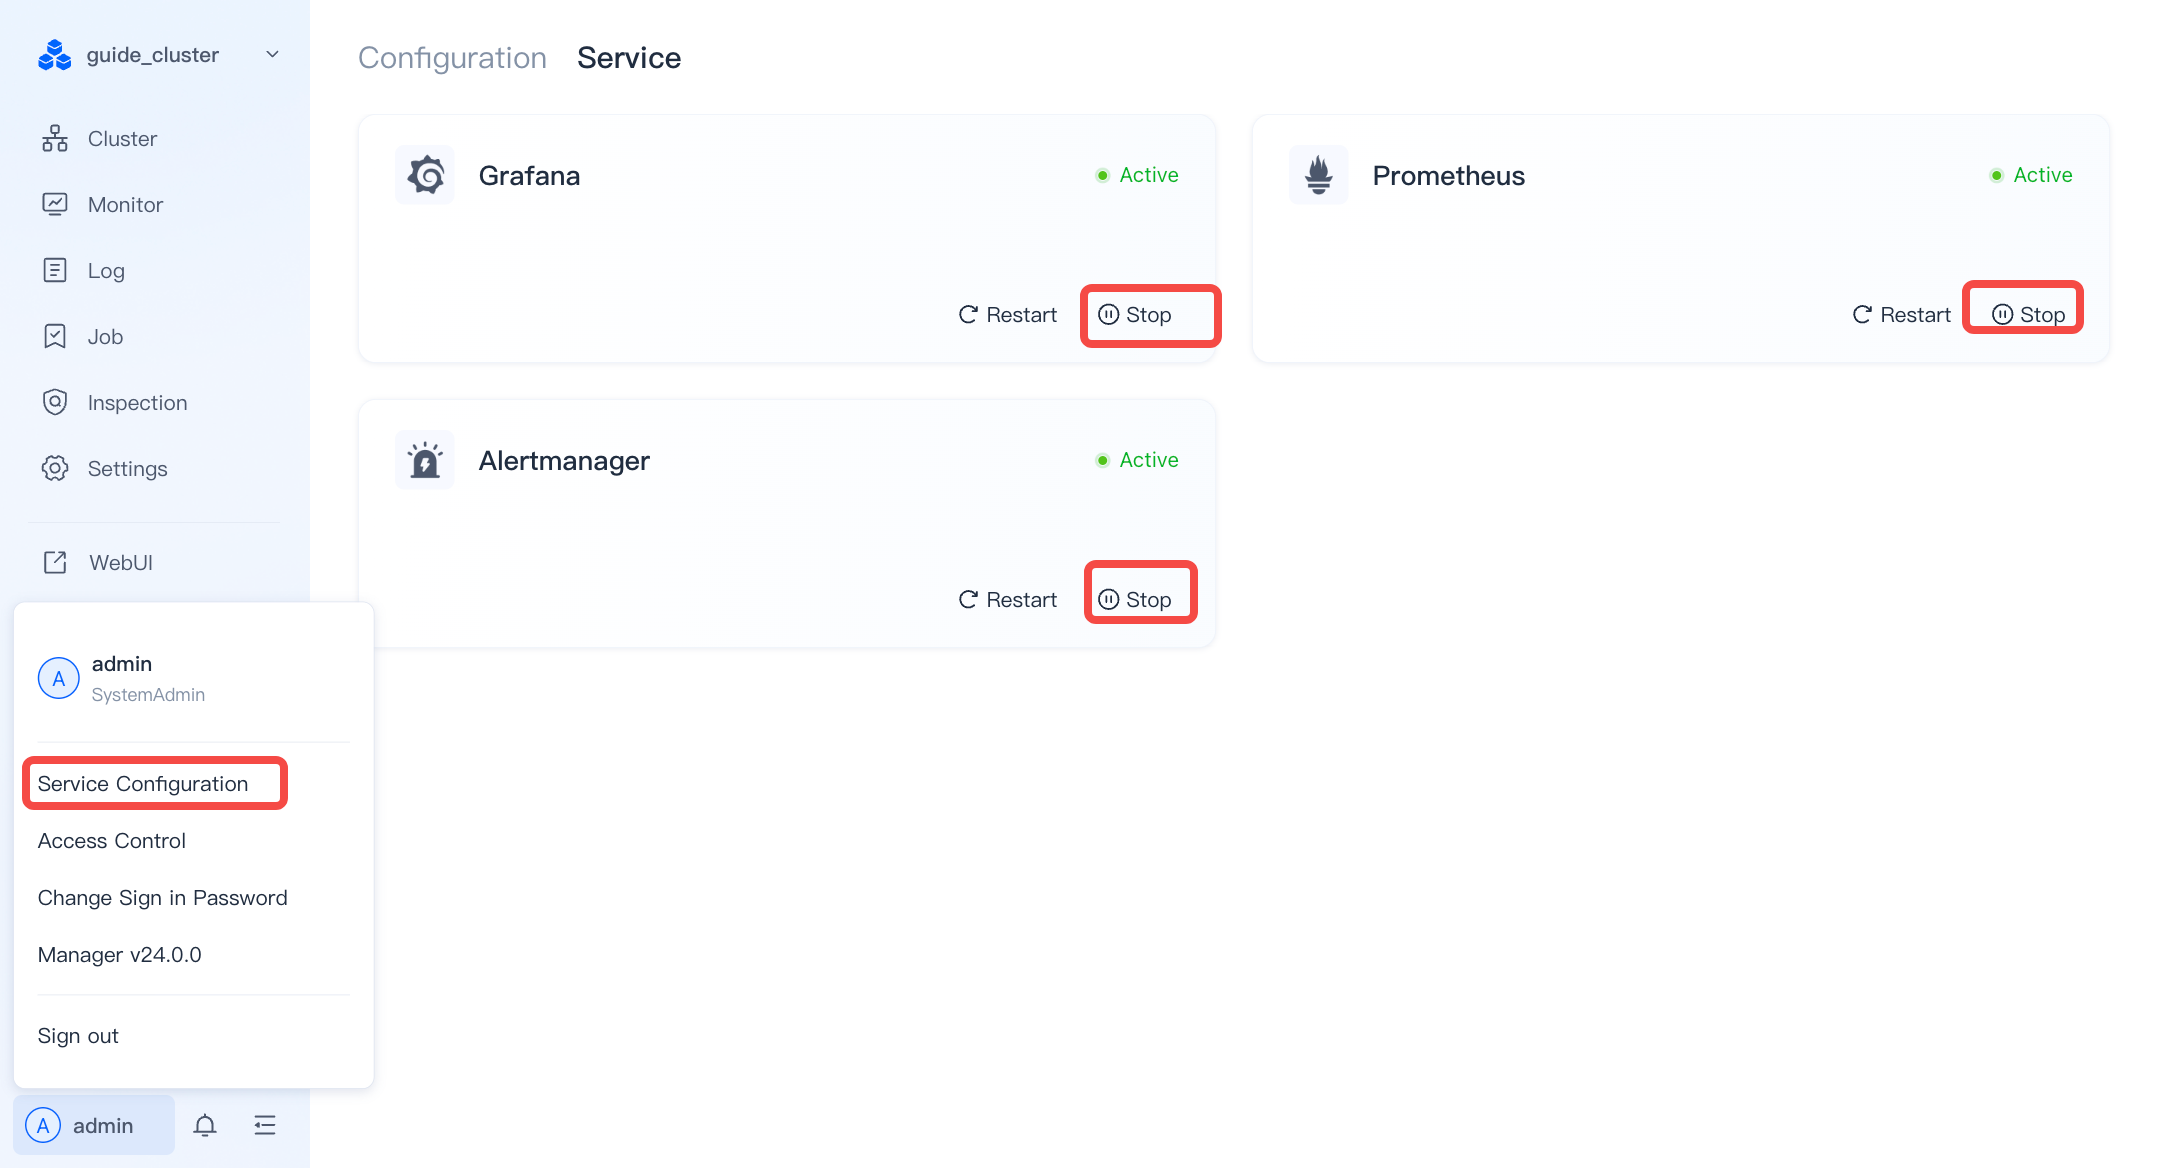Click the Grafana service logo icon
Image resolution: width=2158 pixels, height=1168 pixels.
point(425,175)
